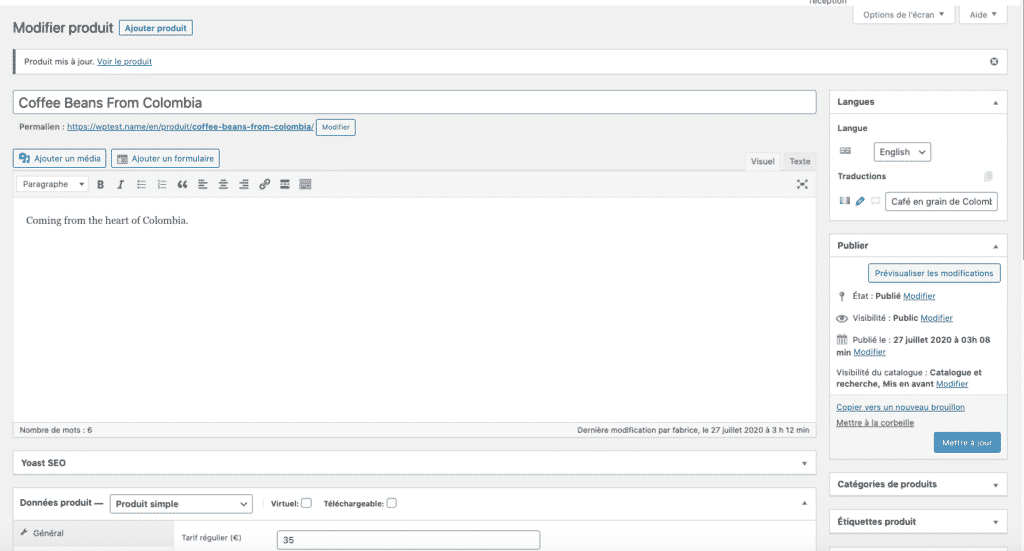This screenshot has width=1024, height=551.
Task: Enable the Virtuel checkbox
Action: pyautogui.click(x=306, y=503)
